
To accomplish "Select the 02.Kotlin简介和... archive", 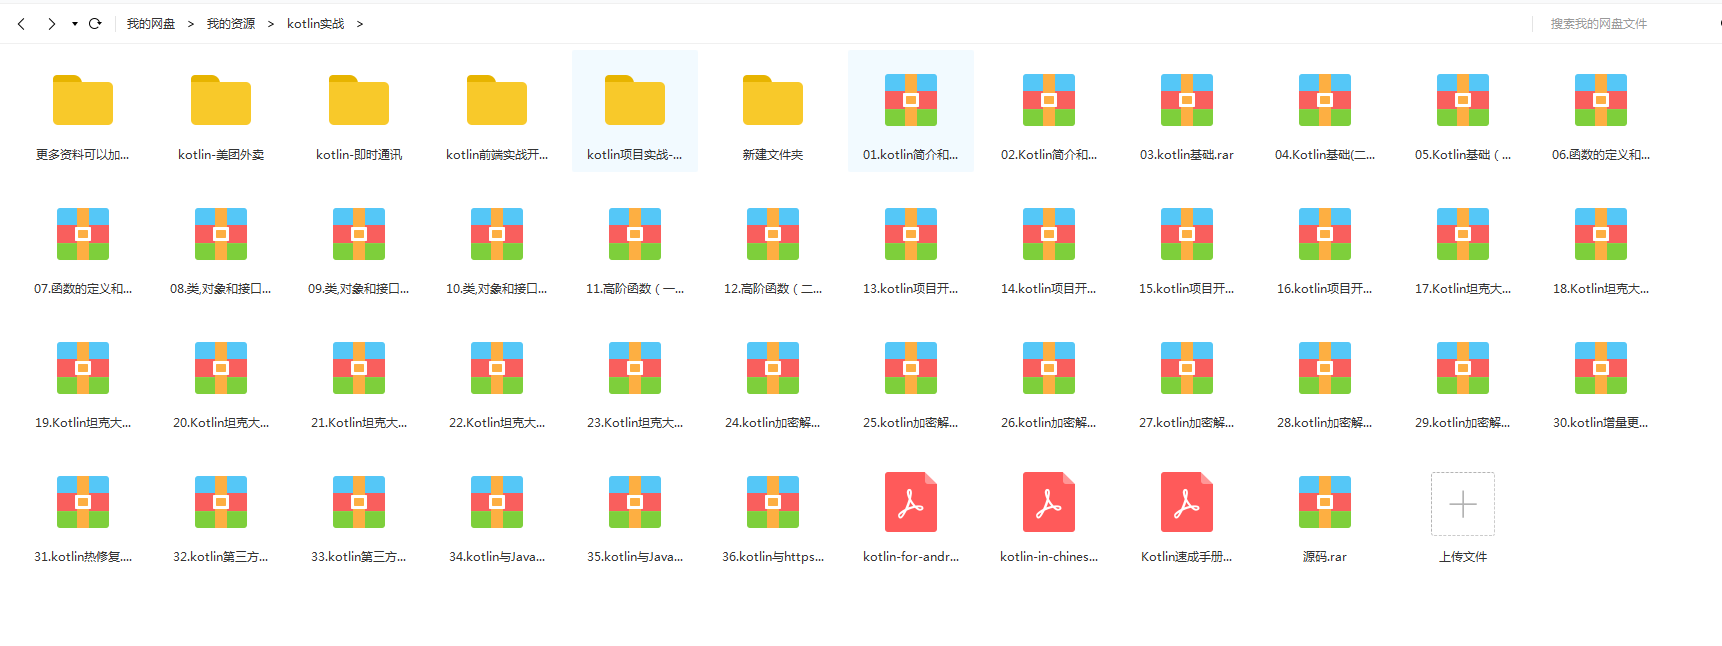I will 1049,100.
